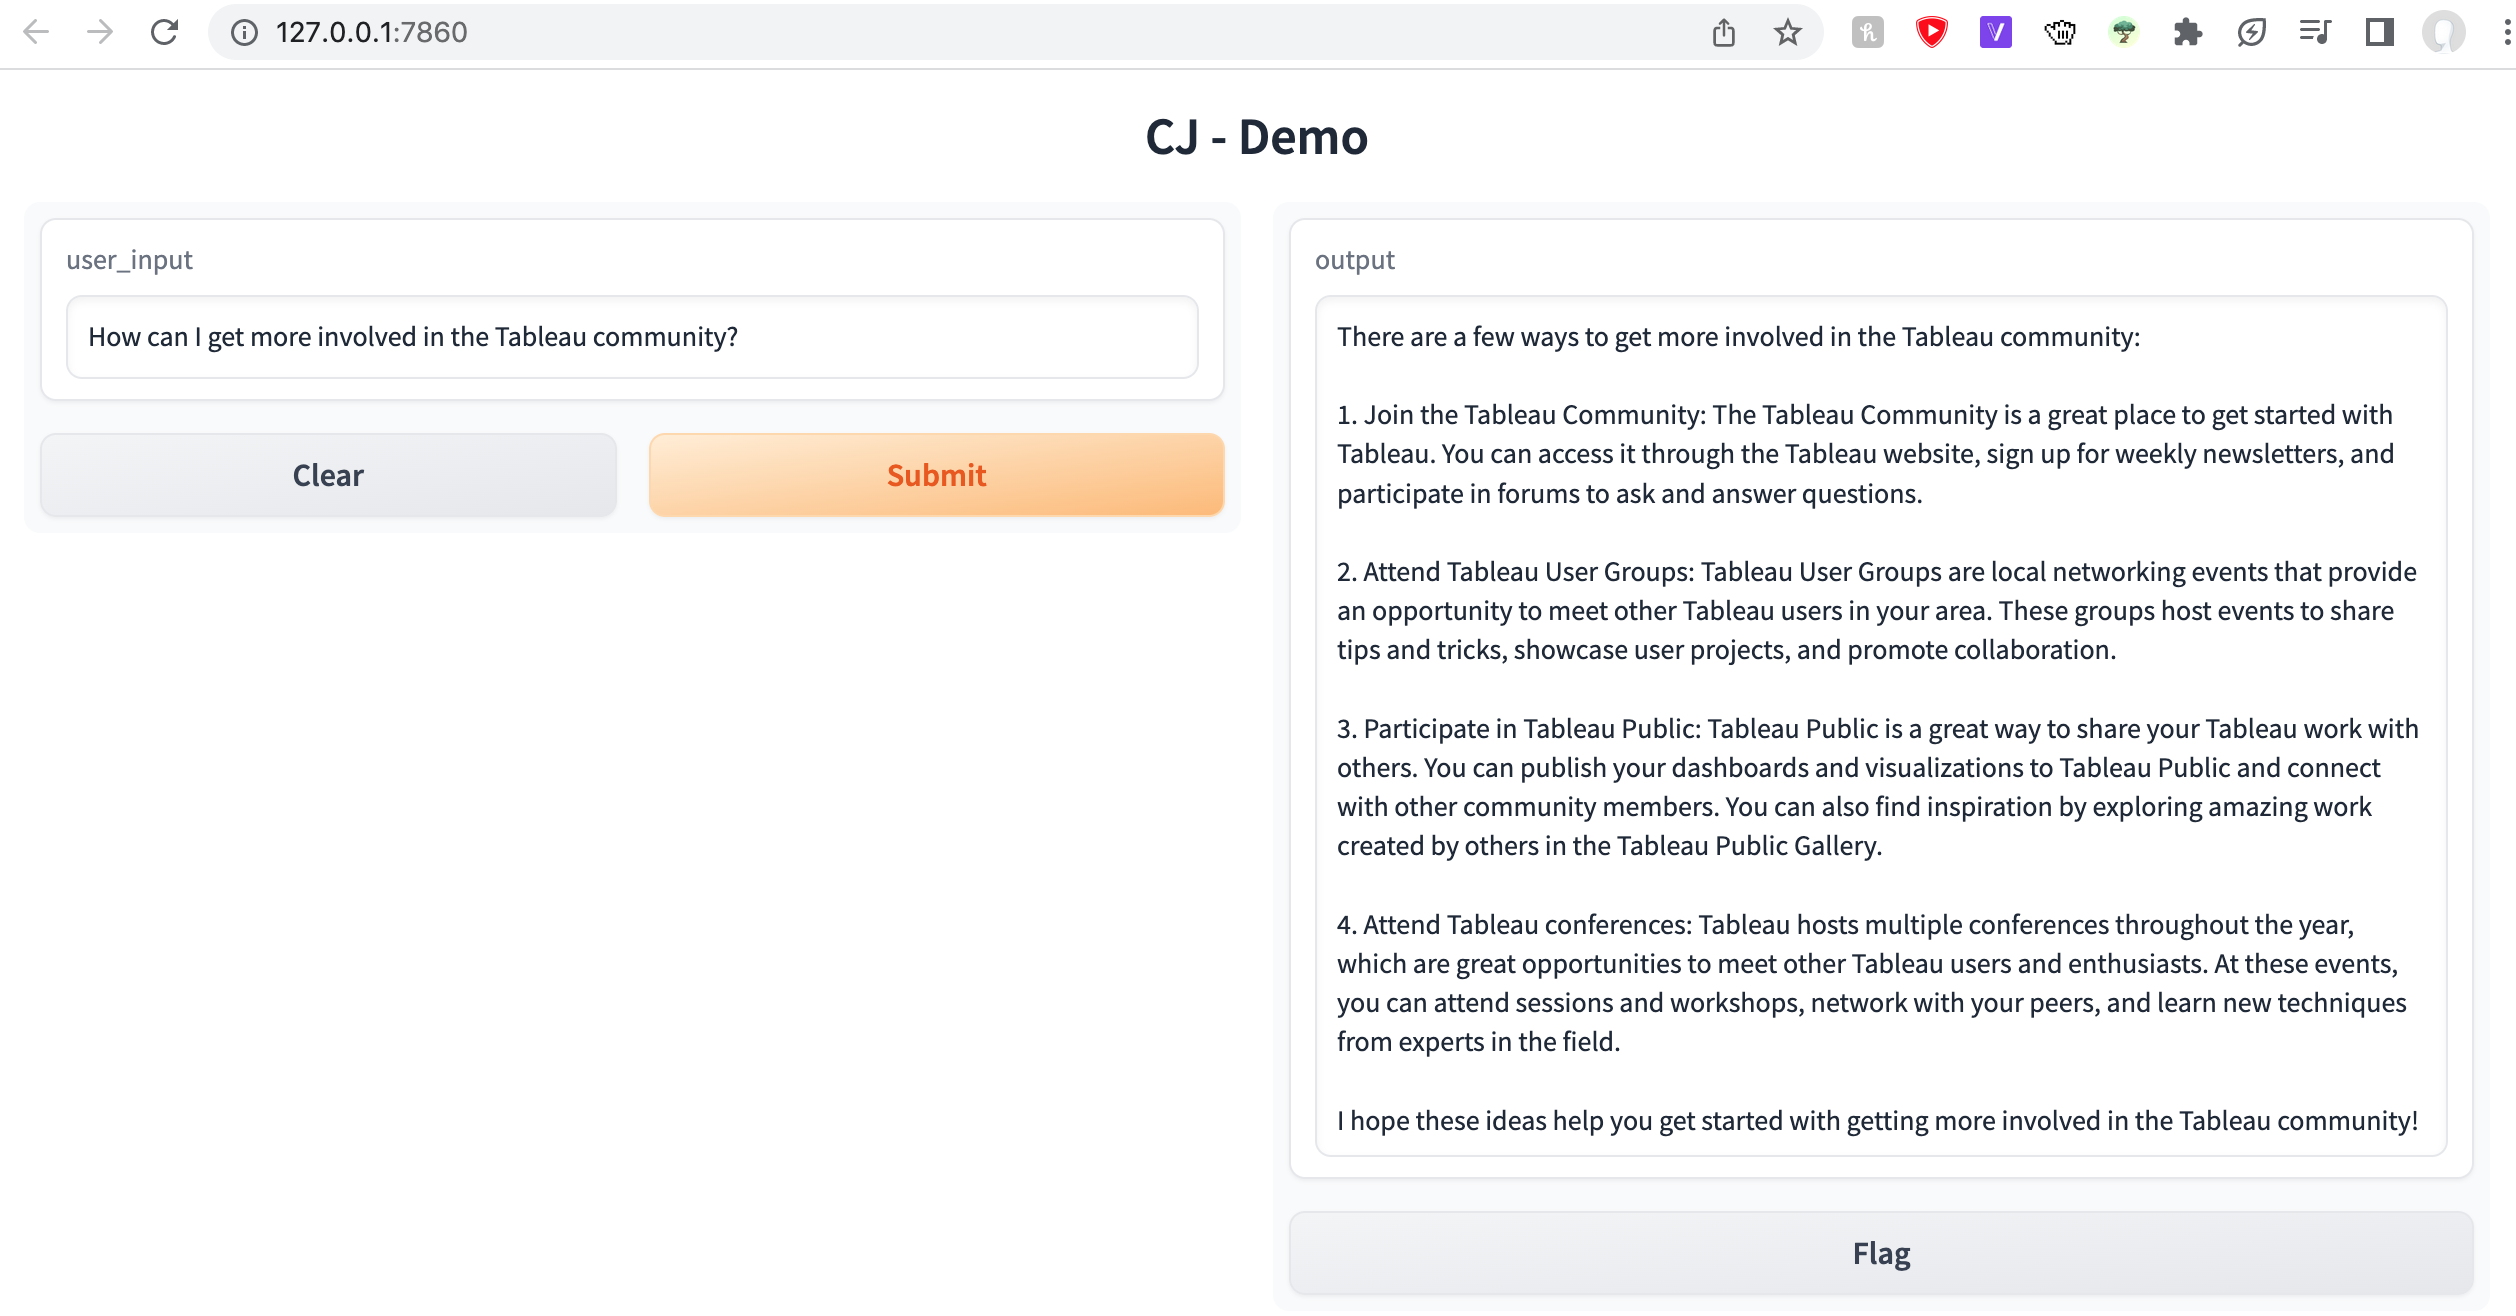Open the media controls music icon
Image resolution: width=2516 pixels, height=1316 pixels.
coord(2315,33)
